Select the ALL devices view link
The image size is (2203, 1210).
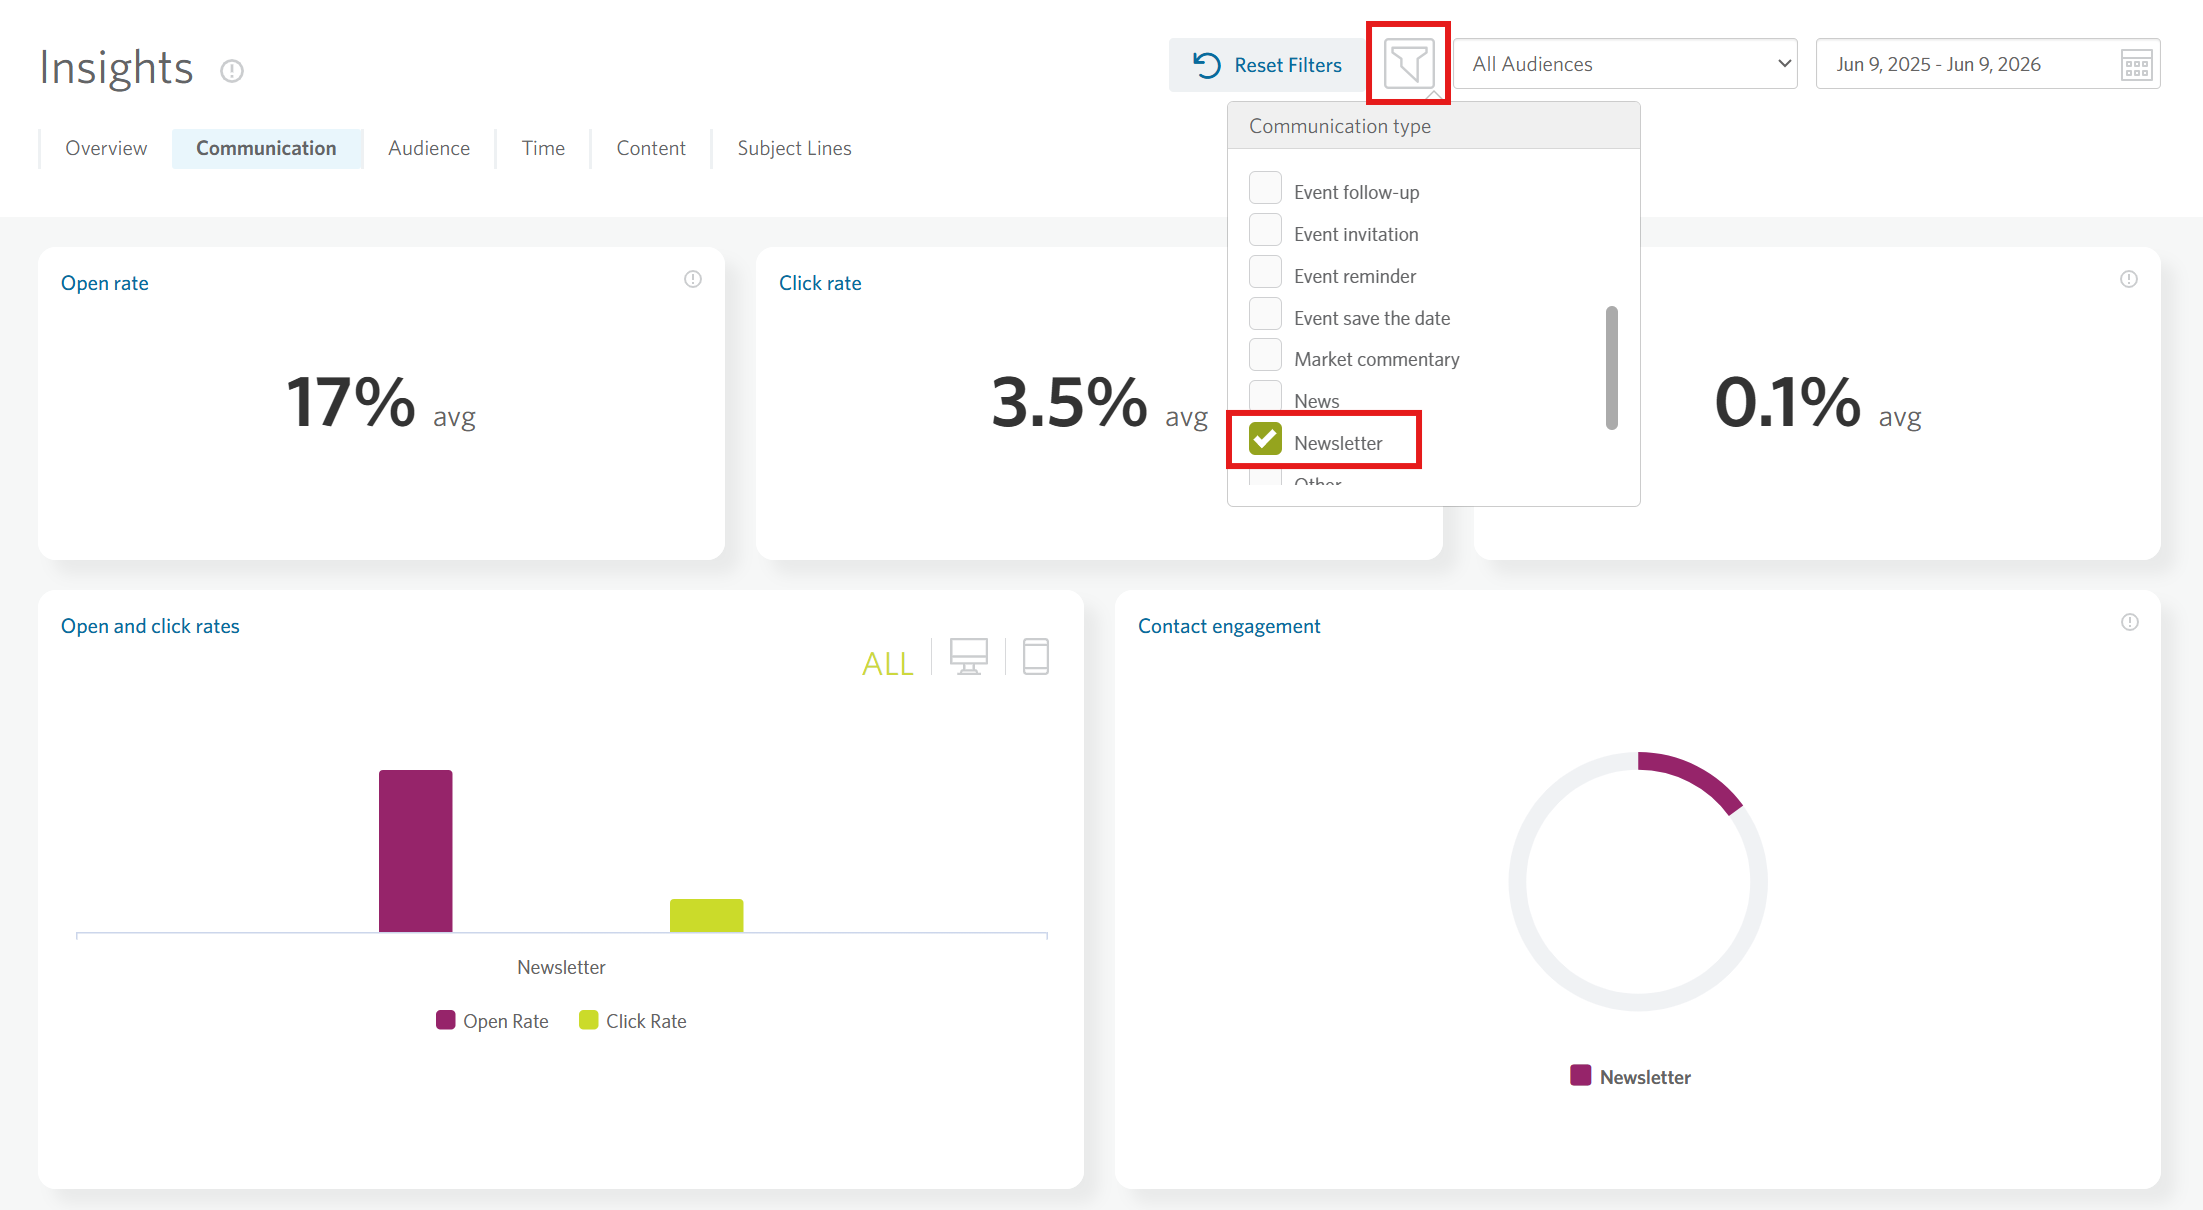[888, 663]
